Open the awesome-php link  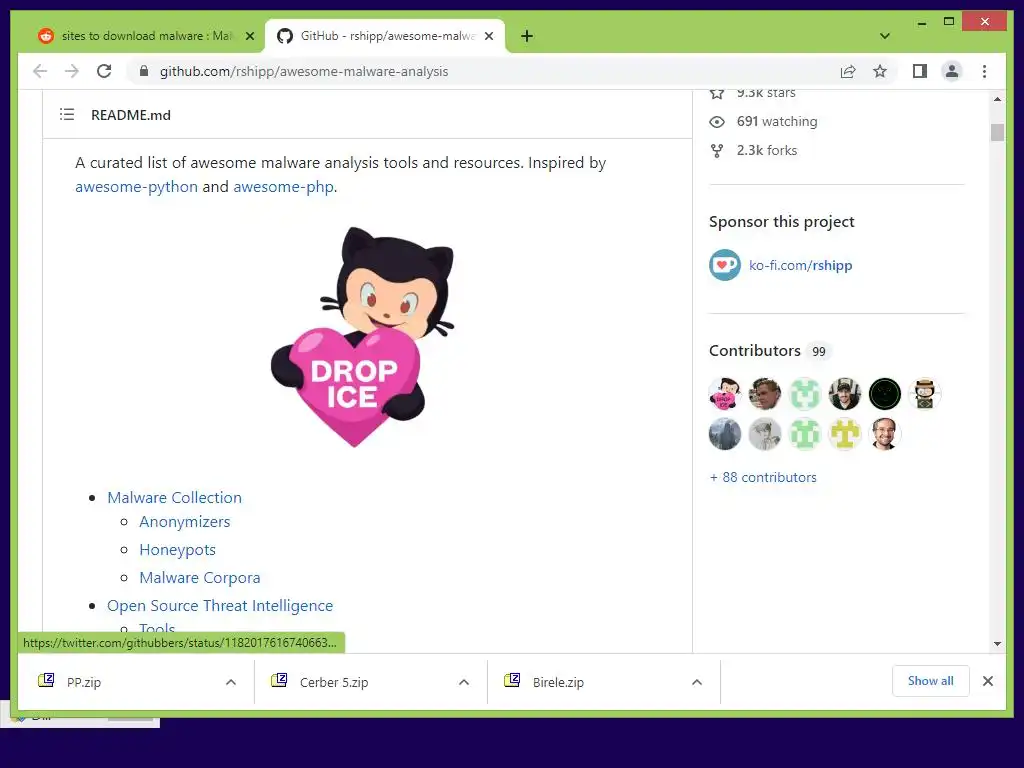[283, 187]
